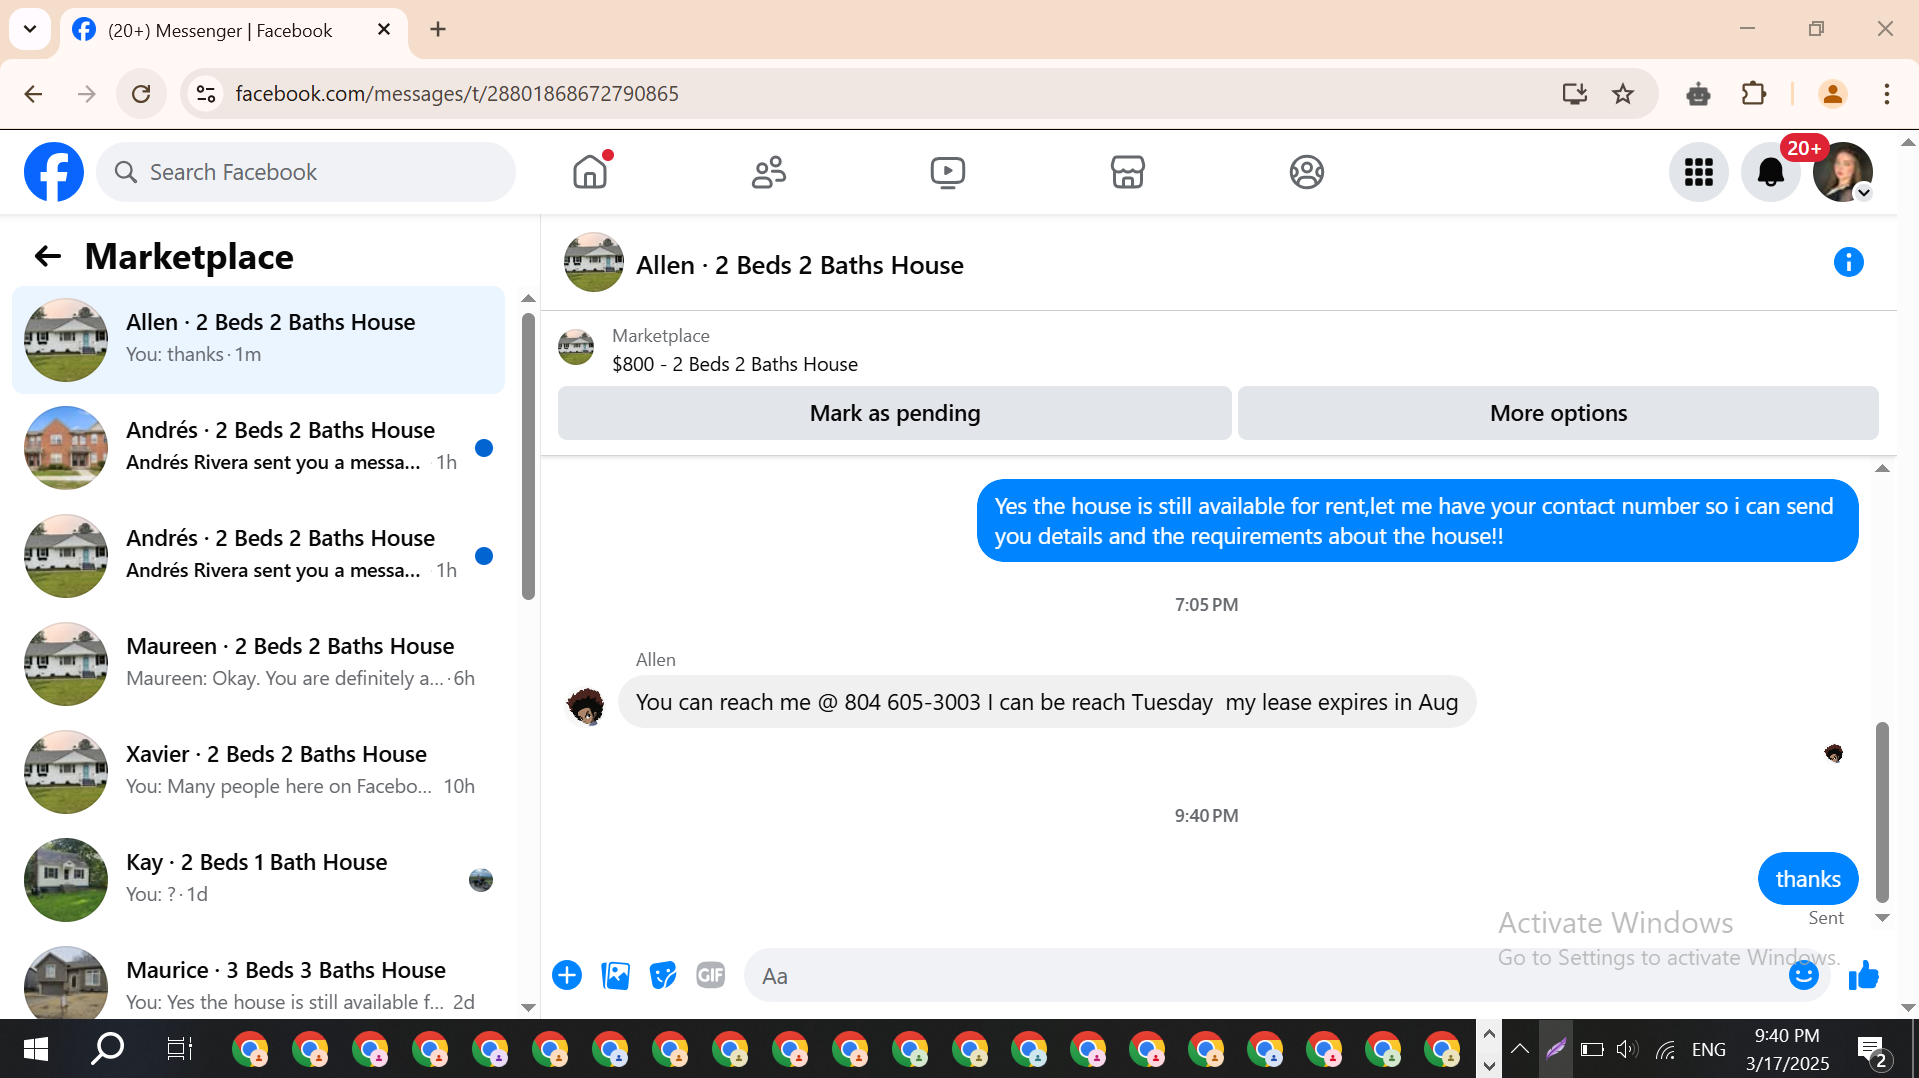Open the Home feed icon

coord(590,172)
